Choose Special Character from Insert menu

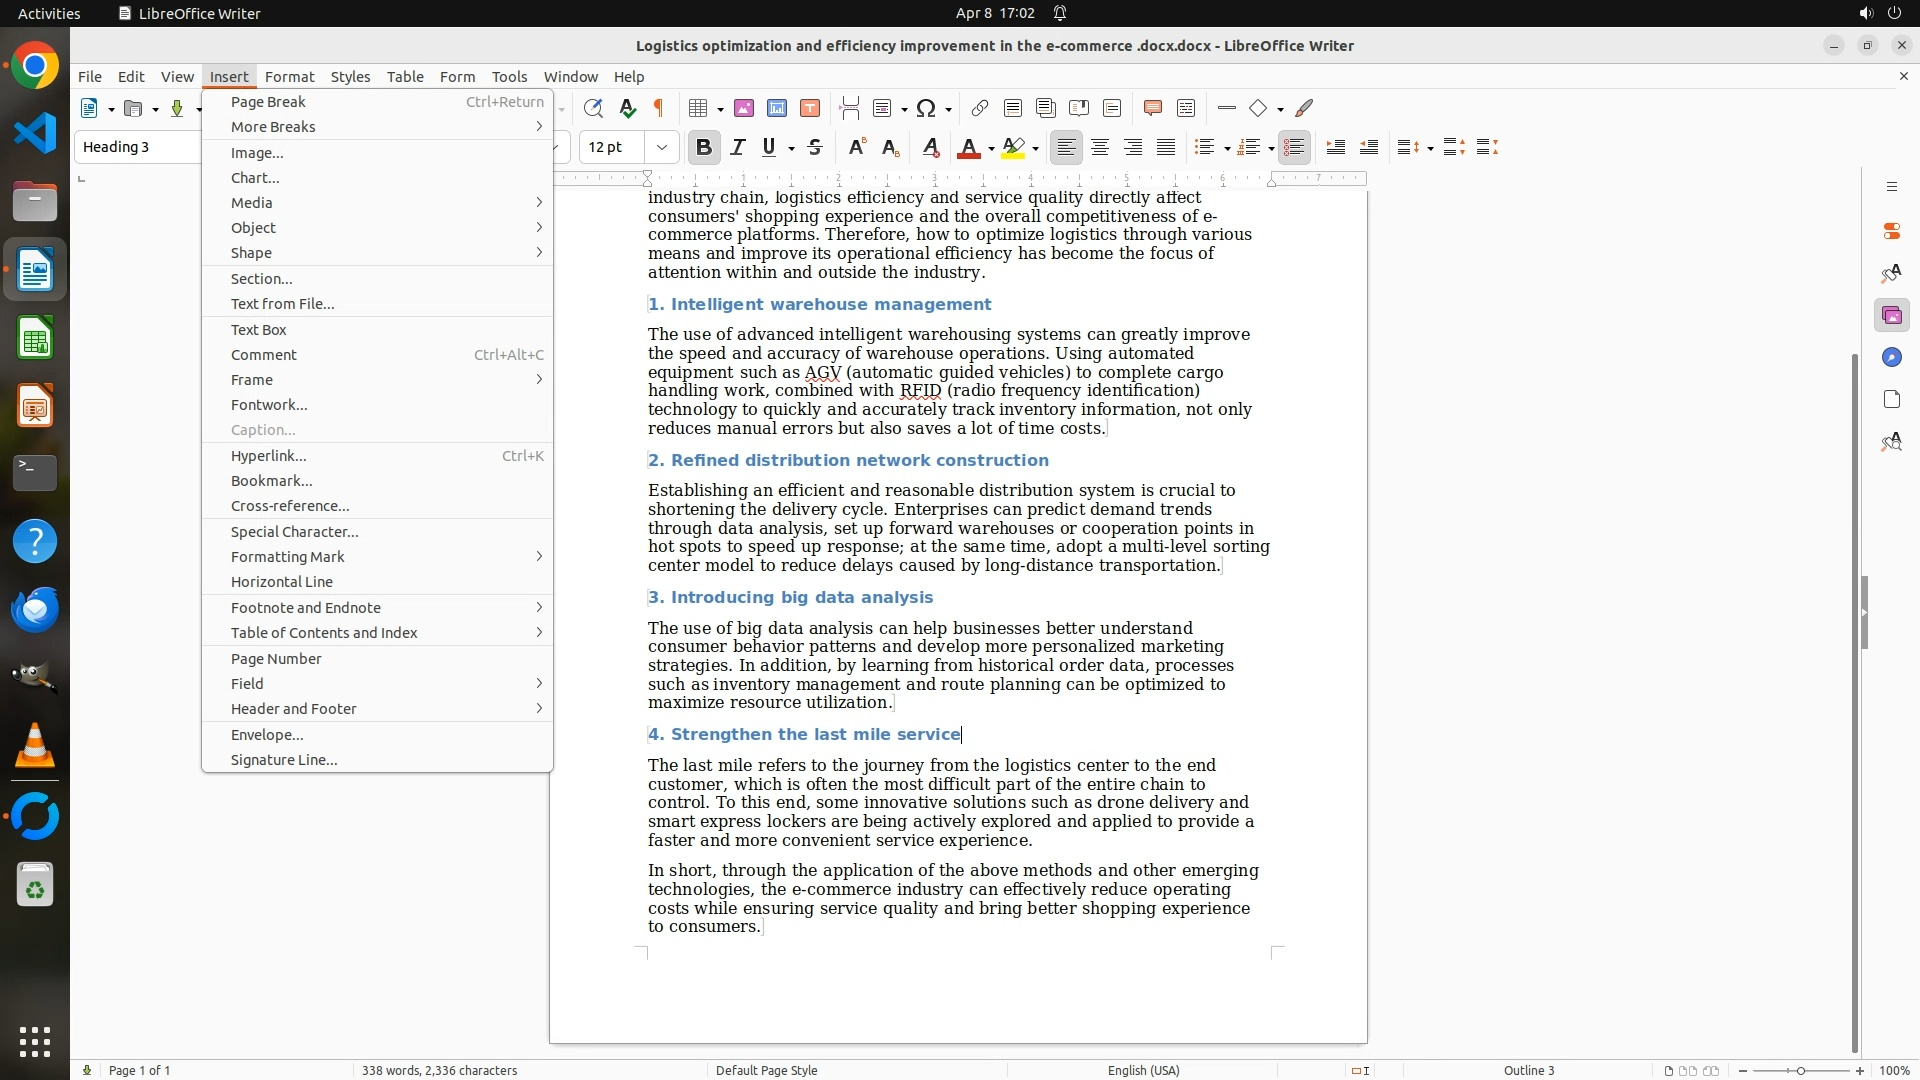coord(294,532)
